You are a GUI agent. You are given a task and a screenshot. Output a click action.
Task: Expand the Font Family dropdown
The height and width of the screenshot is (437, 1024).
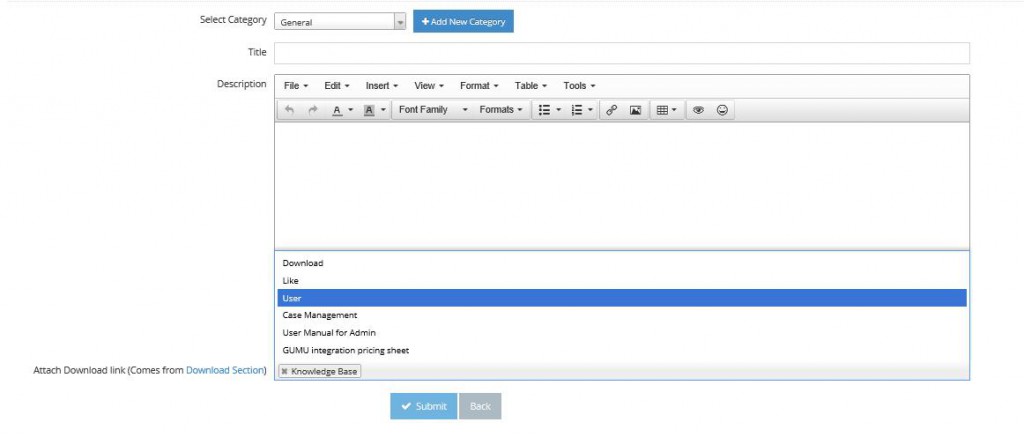(432, 110)
